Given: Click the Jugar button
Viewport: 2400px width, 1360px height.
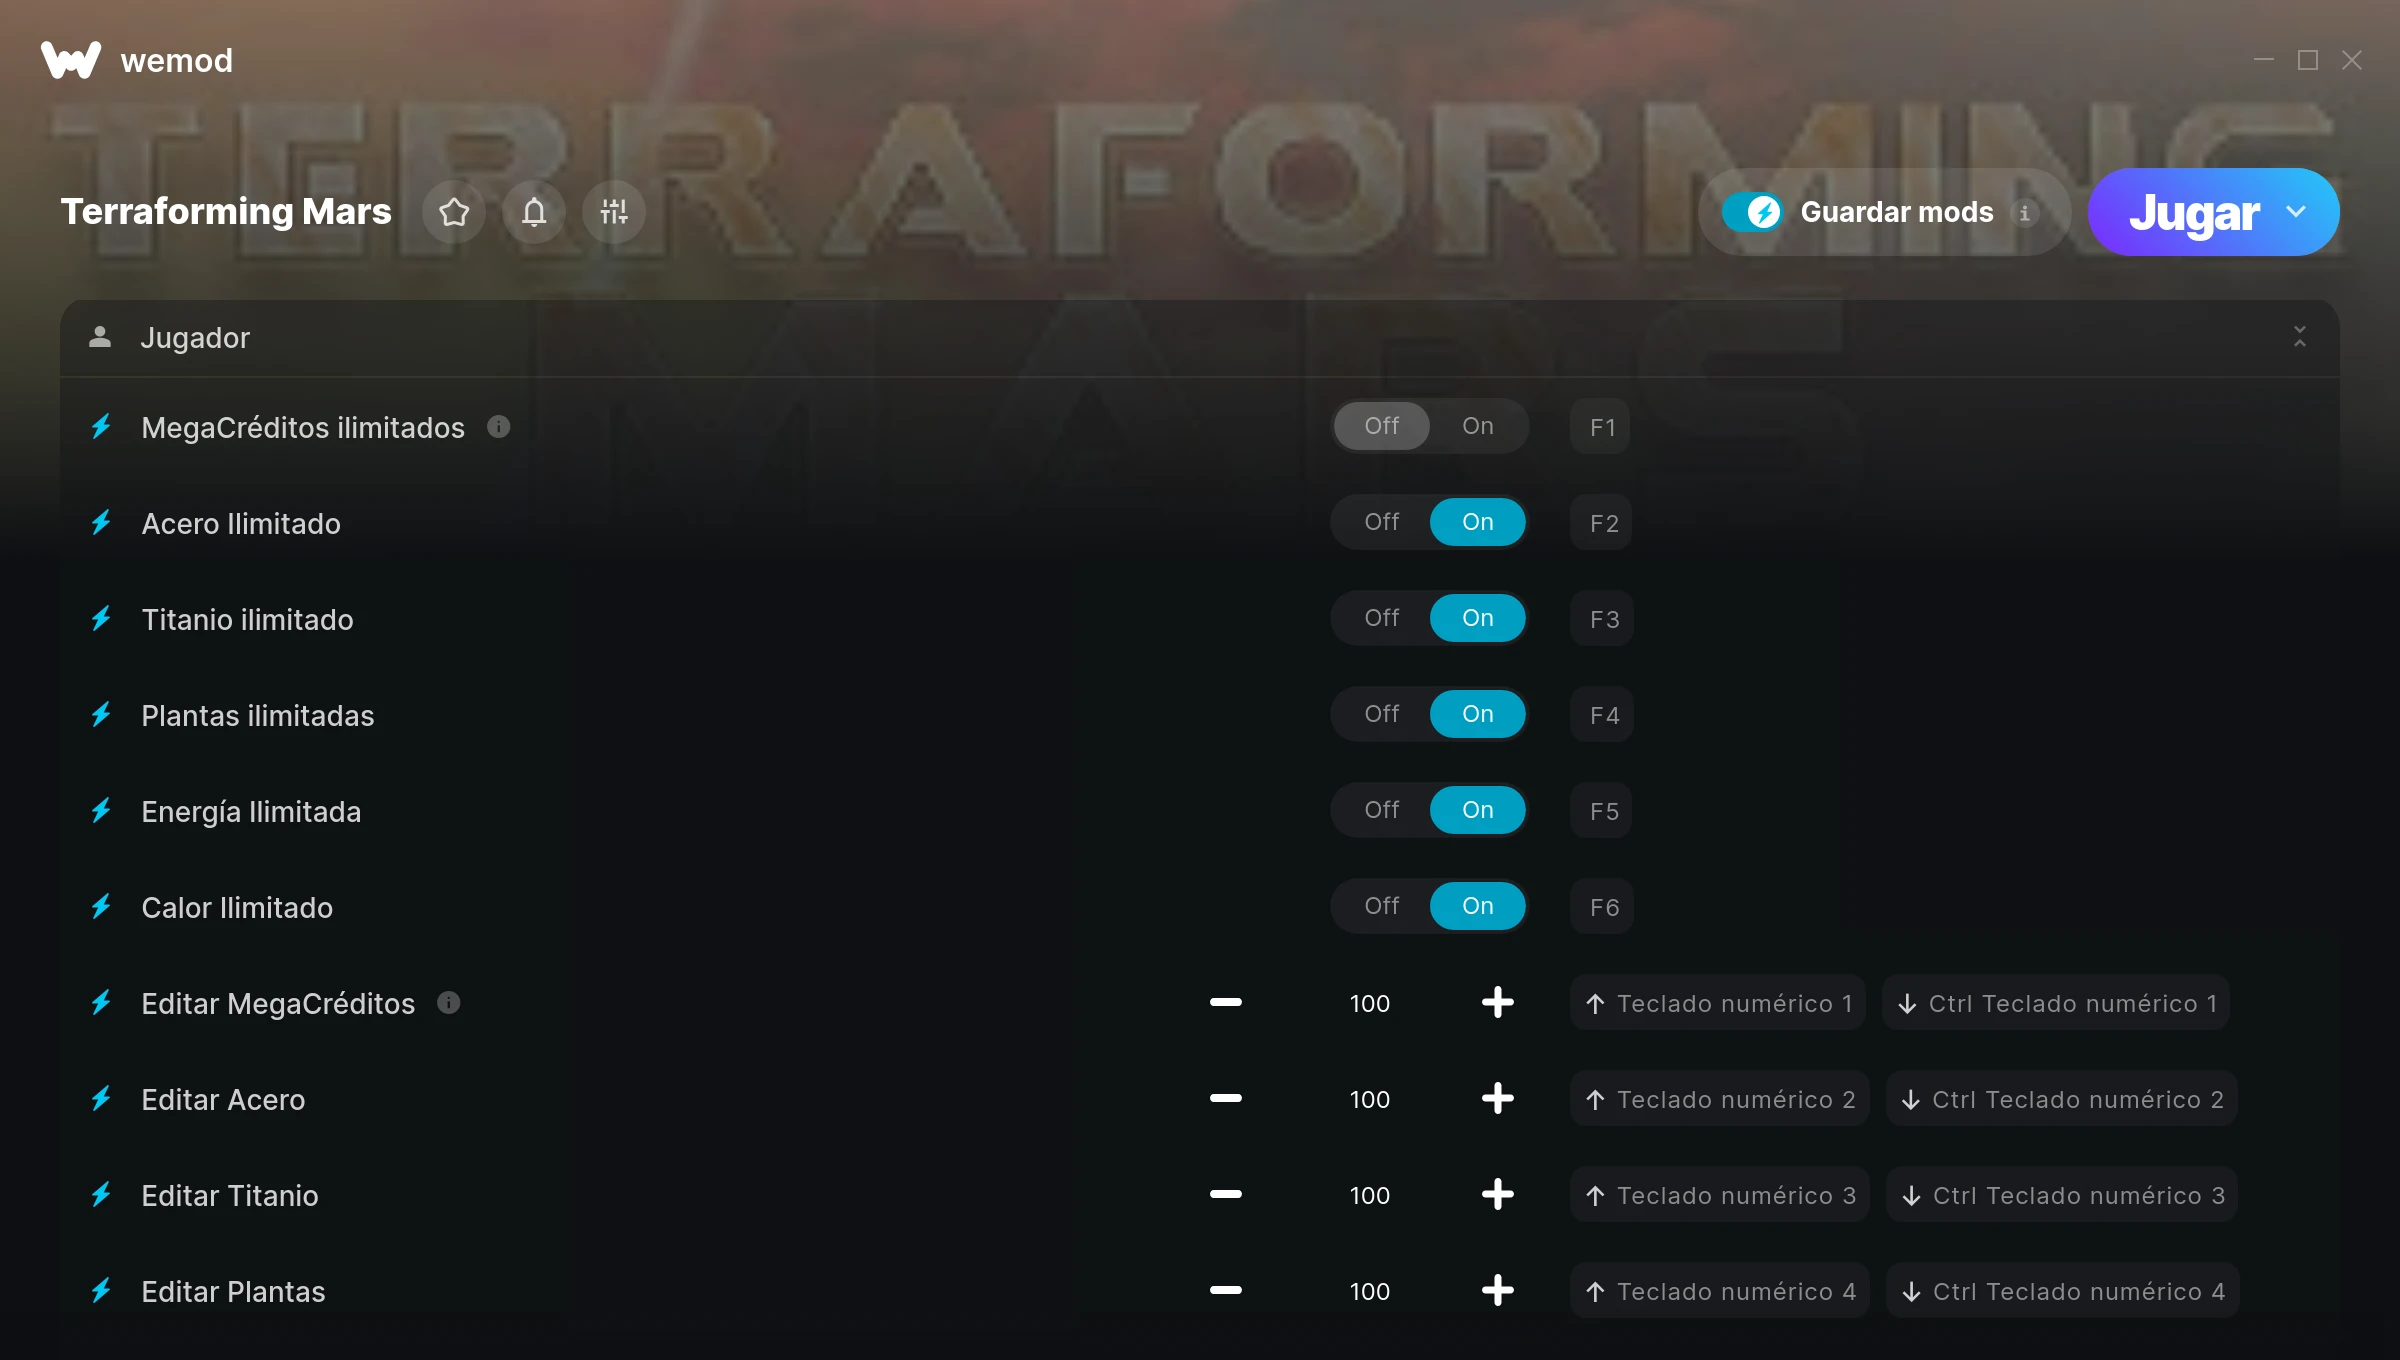Looking at the screenshot, I should [2194, 212].
